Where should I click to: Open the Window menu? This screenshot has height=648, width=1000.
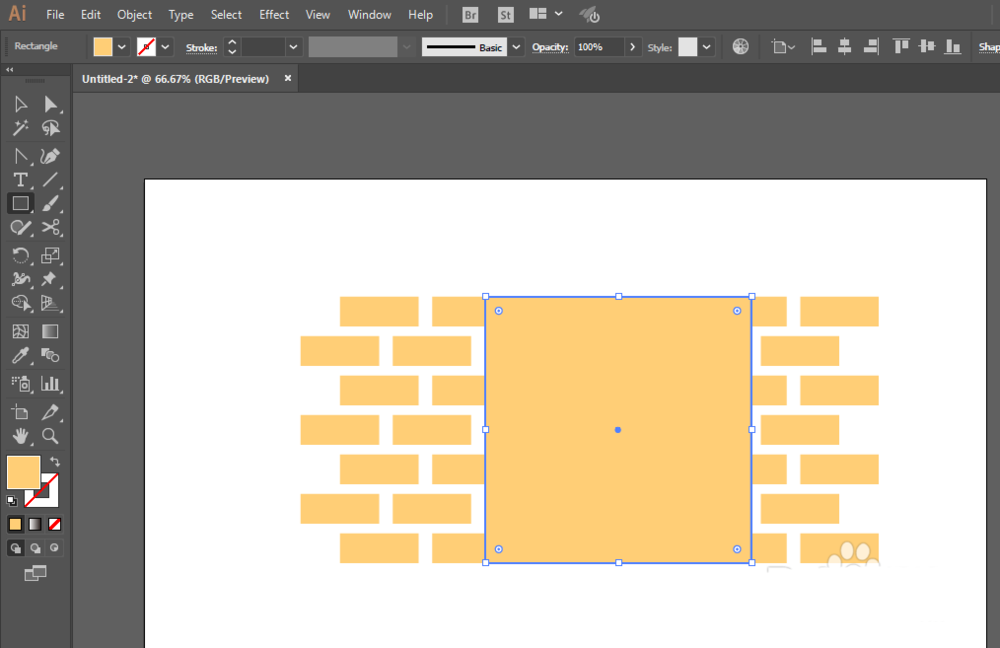pyautogui.click(x=369, y=15)
